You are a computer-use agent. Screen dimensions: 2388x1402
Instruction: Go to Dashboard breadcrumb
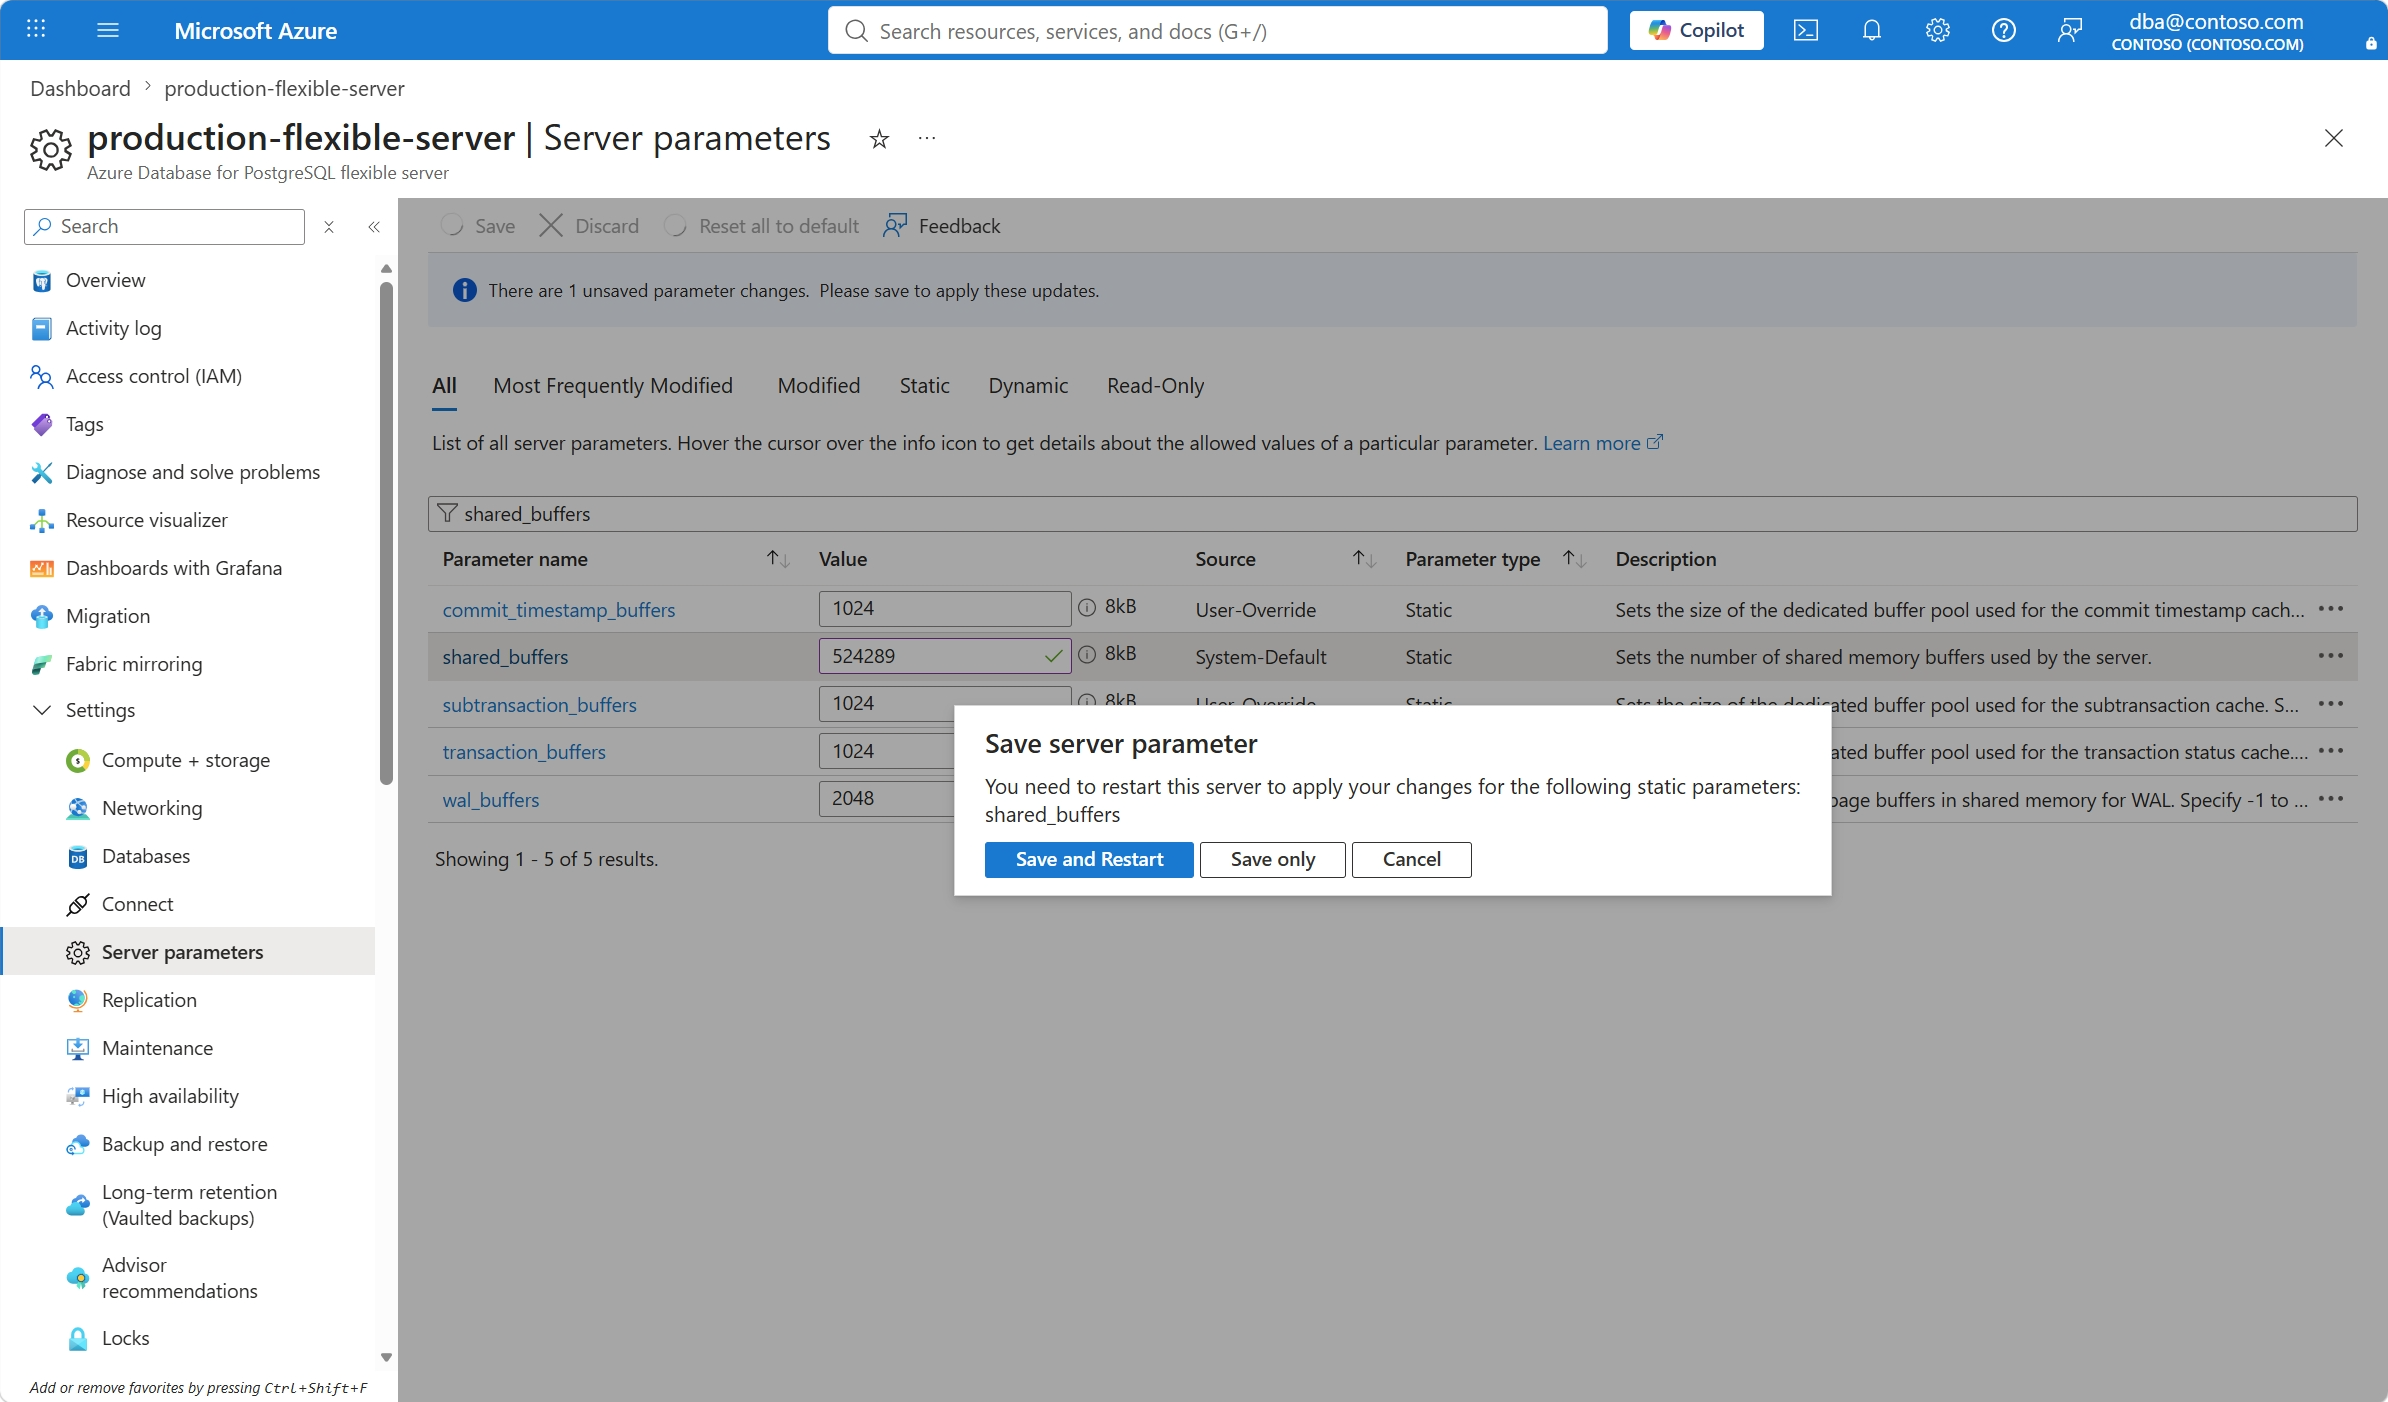coord(80,88)
